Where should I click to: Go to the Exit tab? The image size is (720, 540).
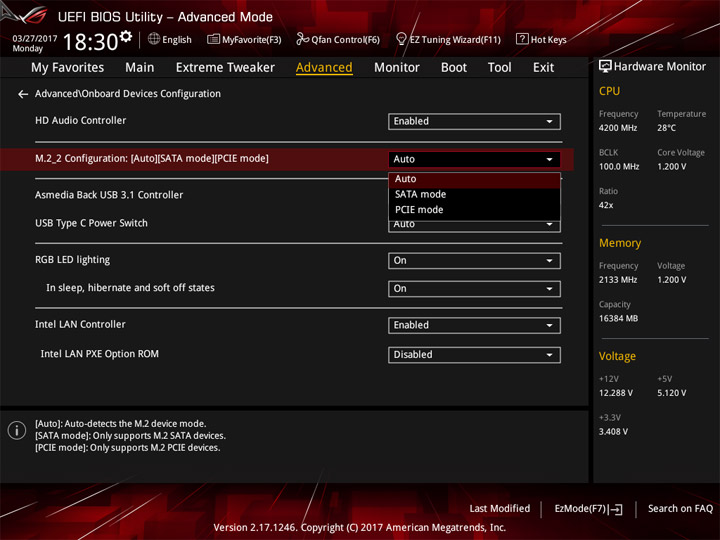543,68
